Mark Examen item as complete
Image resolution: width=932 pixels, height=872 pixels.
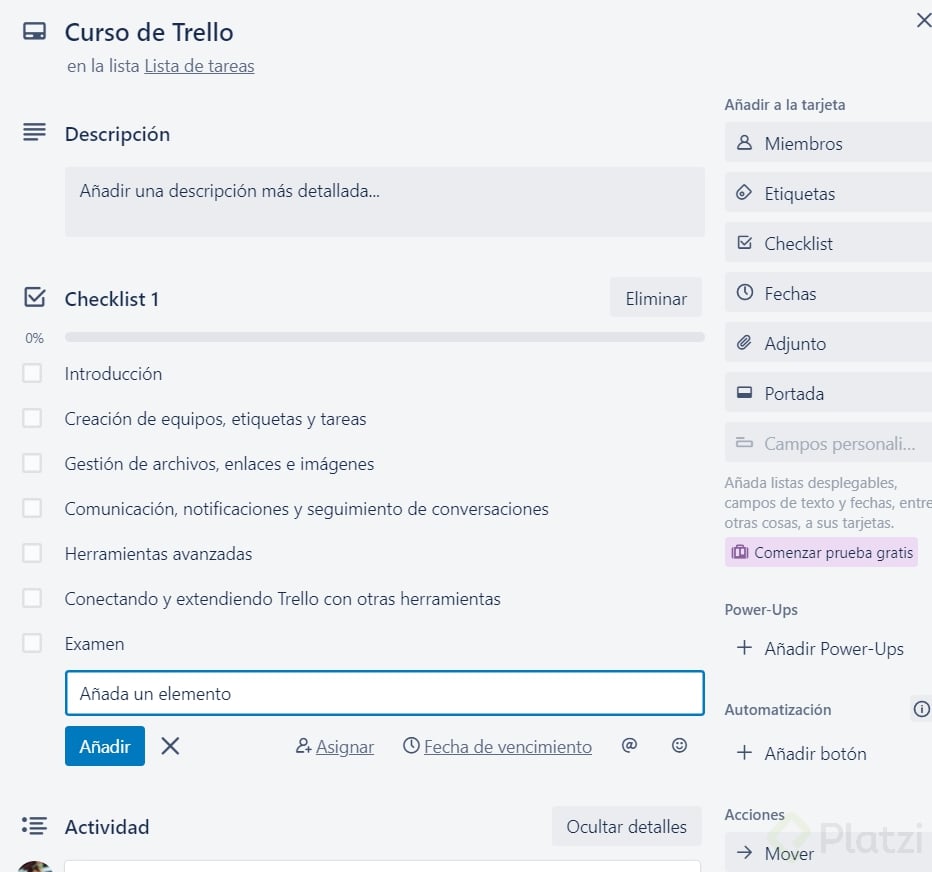(x=32, y=643)
